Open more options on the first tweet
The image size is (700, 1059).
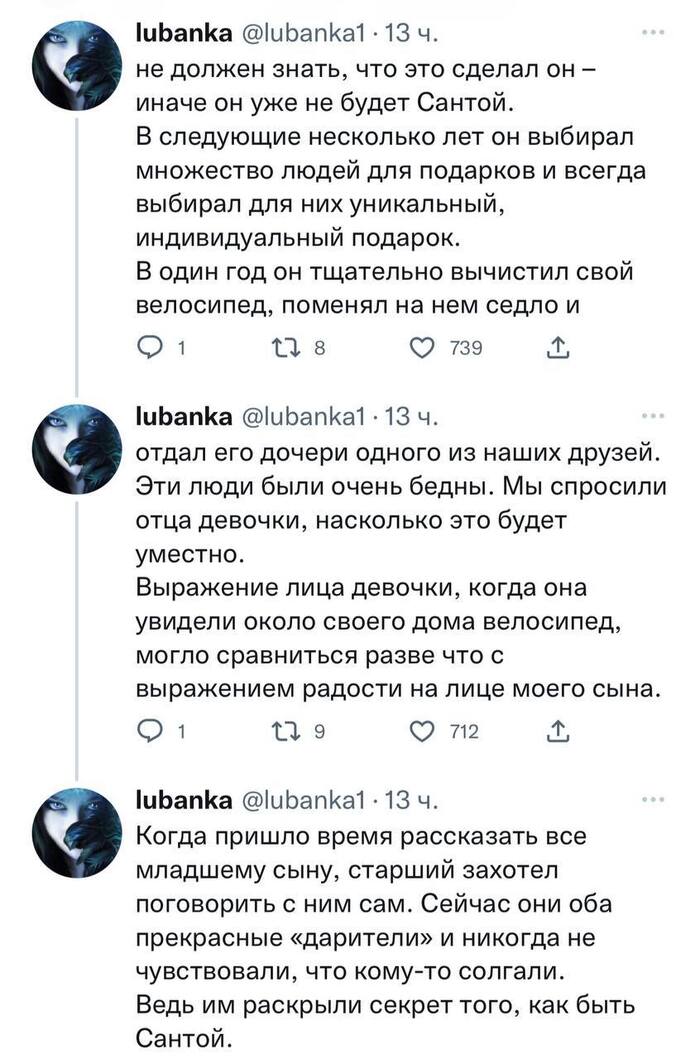(x=653, y=33)
